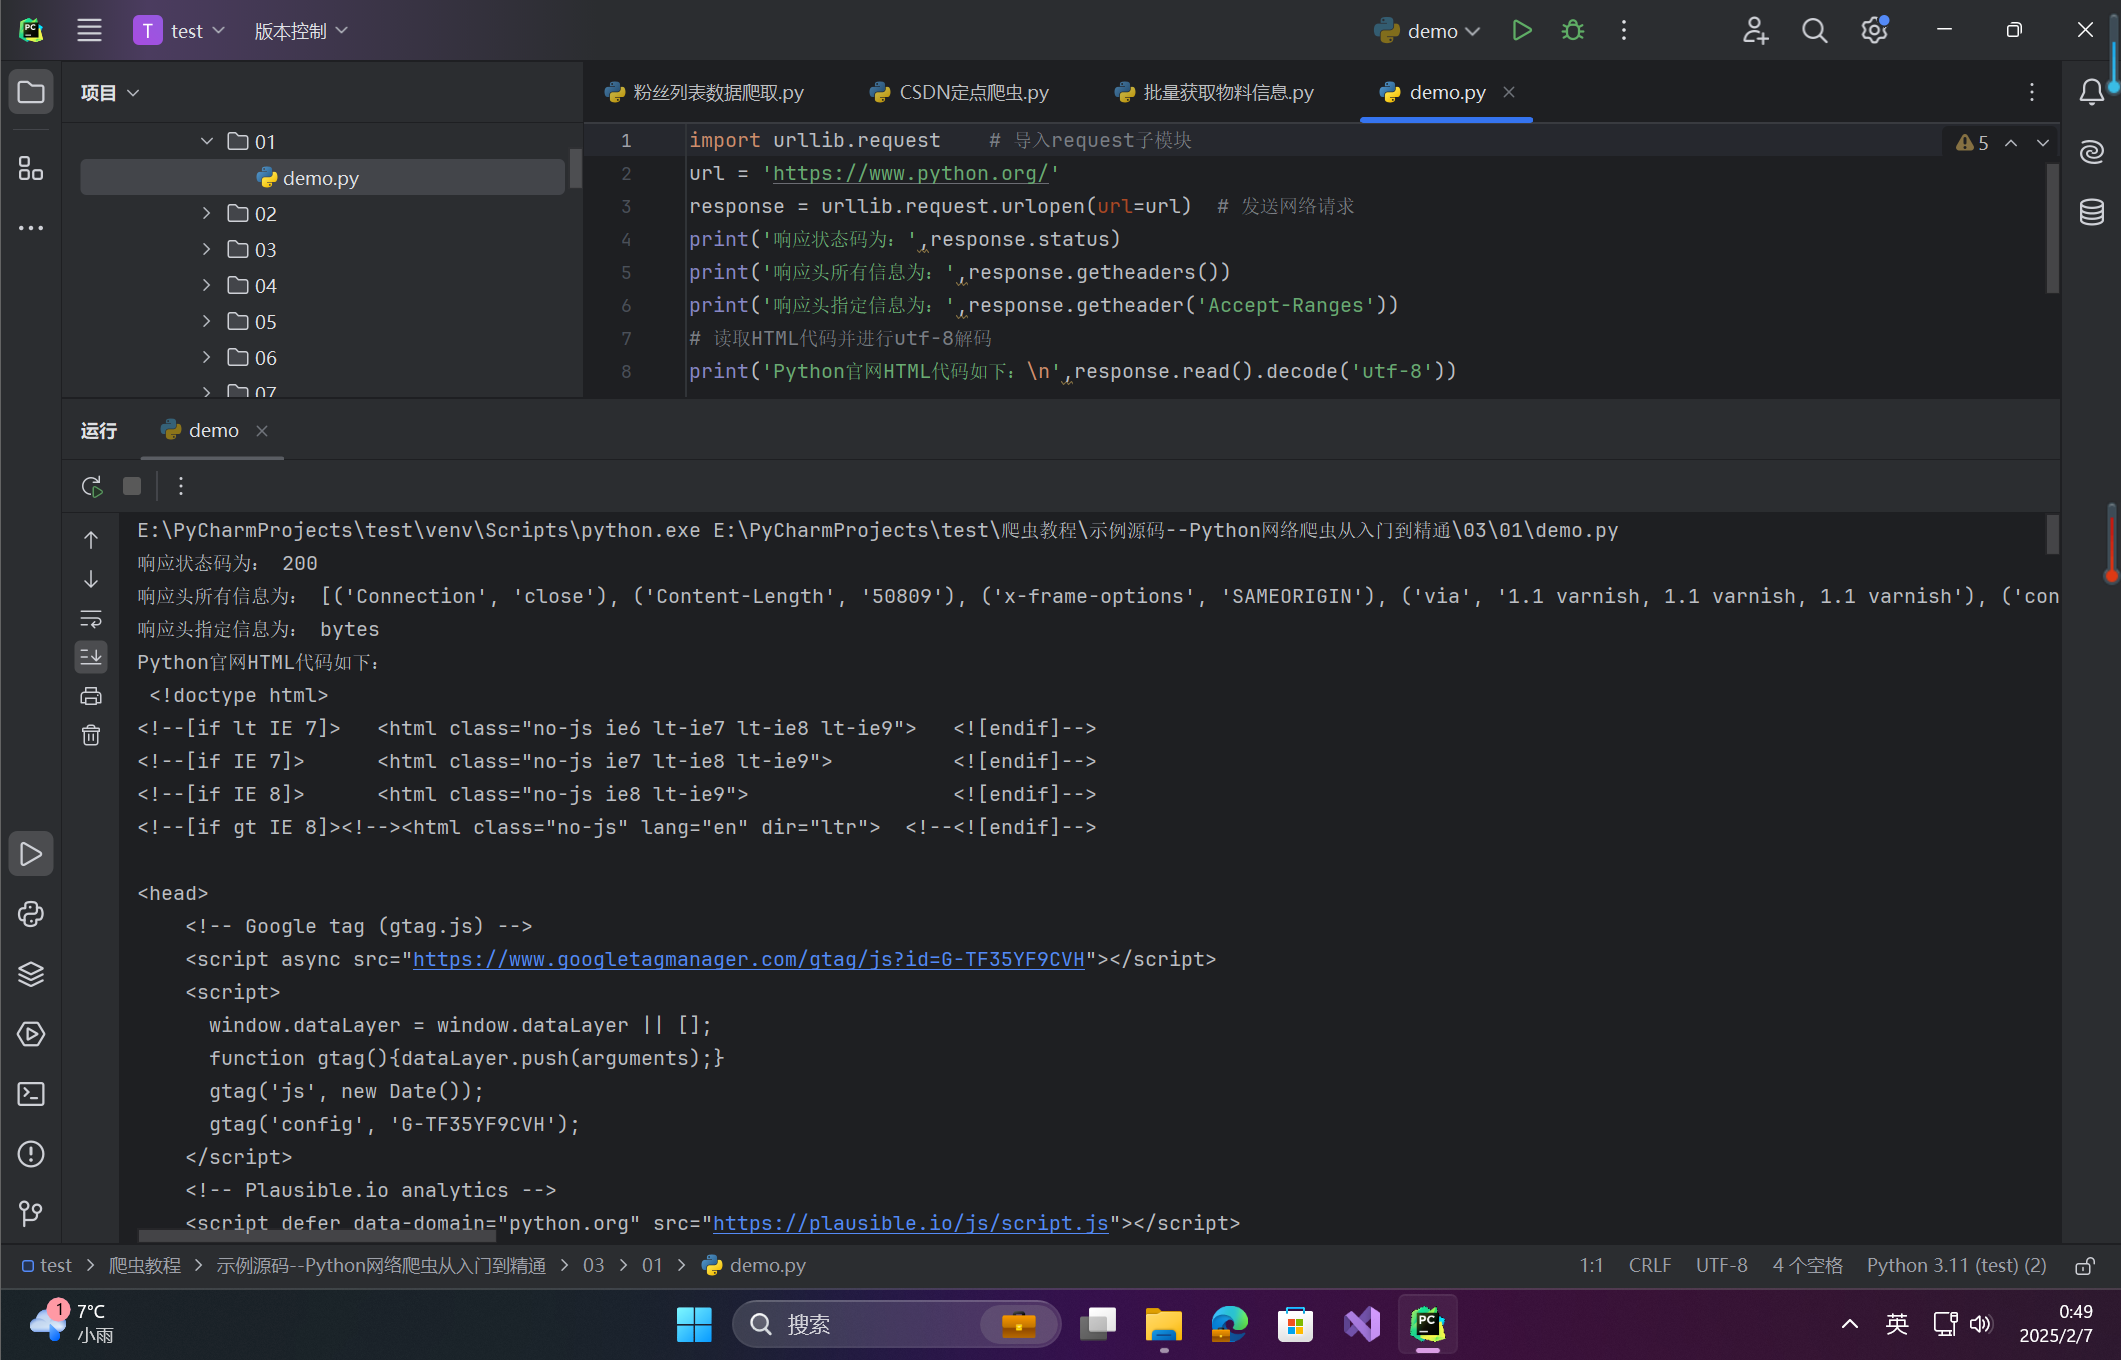Switch to CSDN定点爬虫.py tab
The image size is (2121, 1360).
tap(960, 92)
